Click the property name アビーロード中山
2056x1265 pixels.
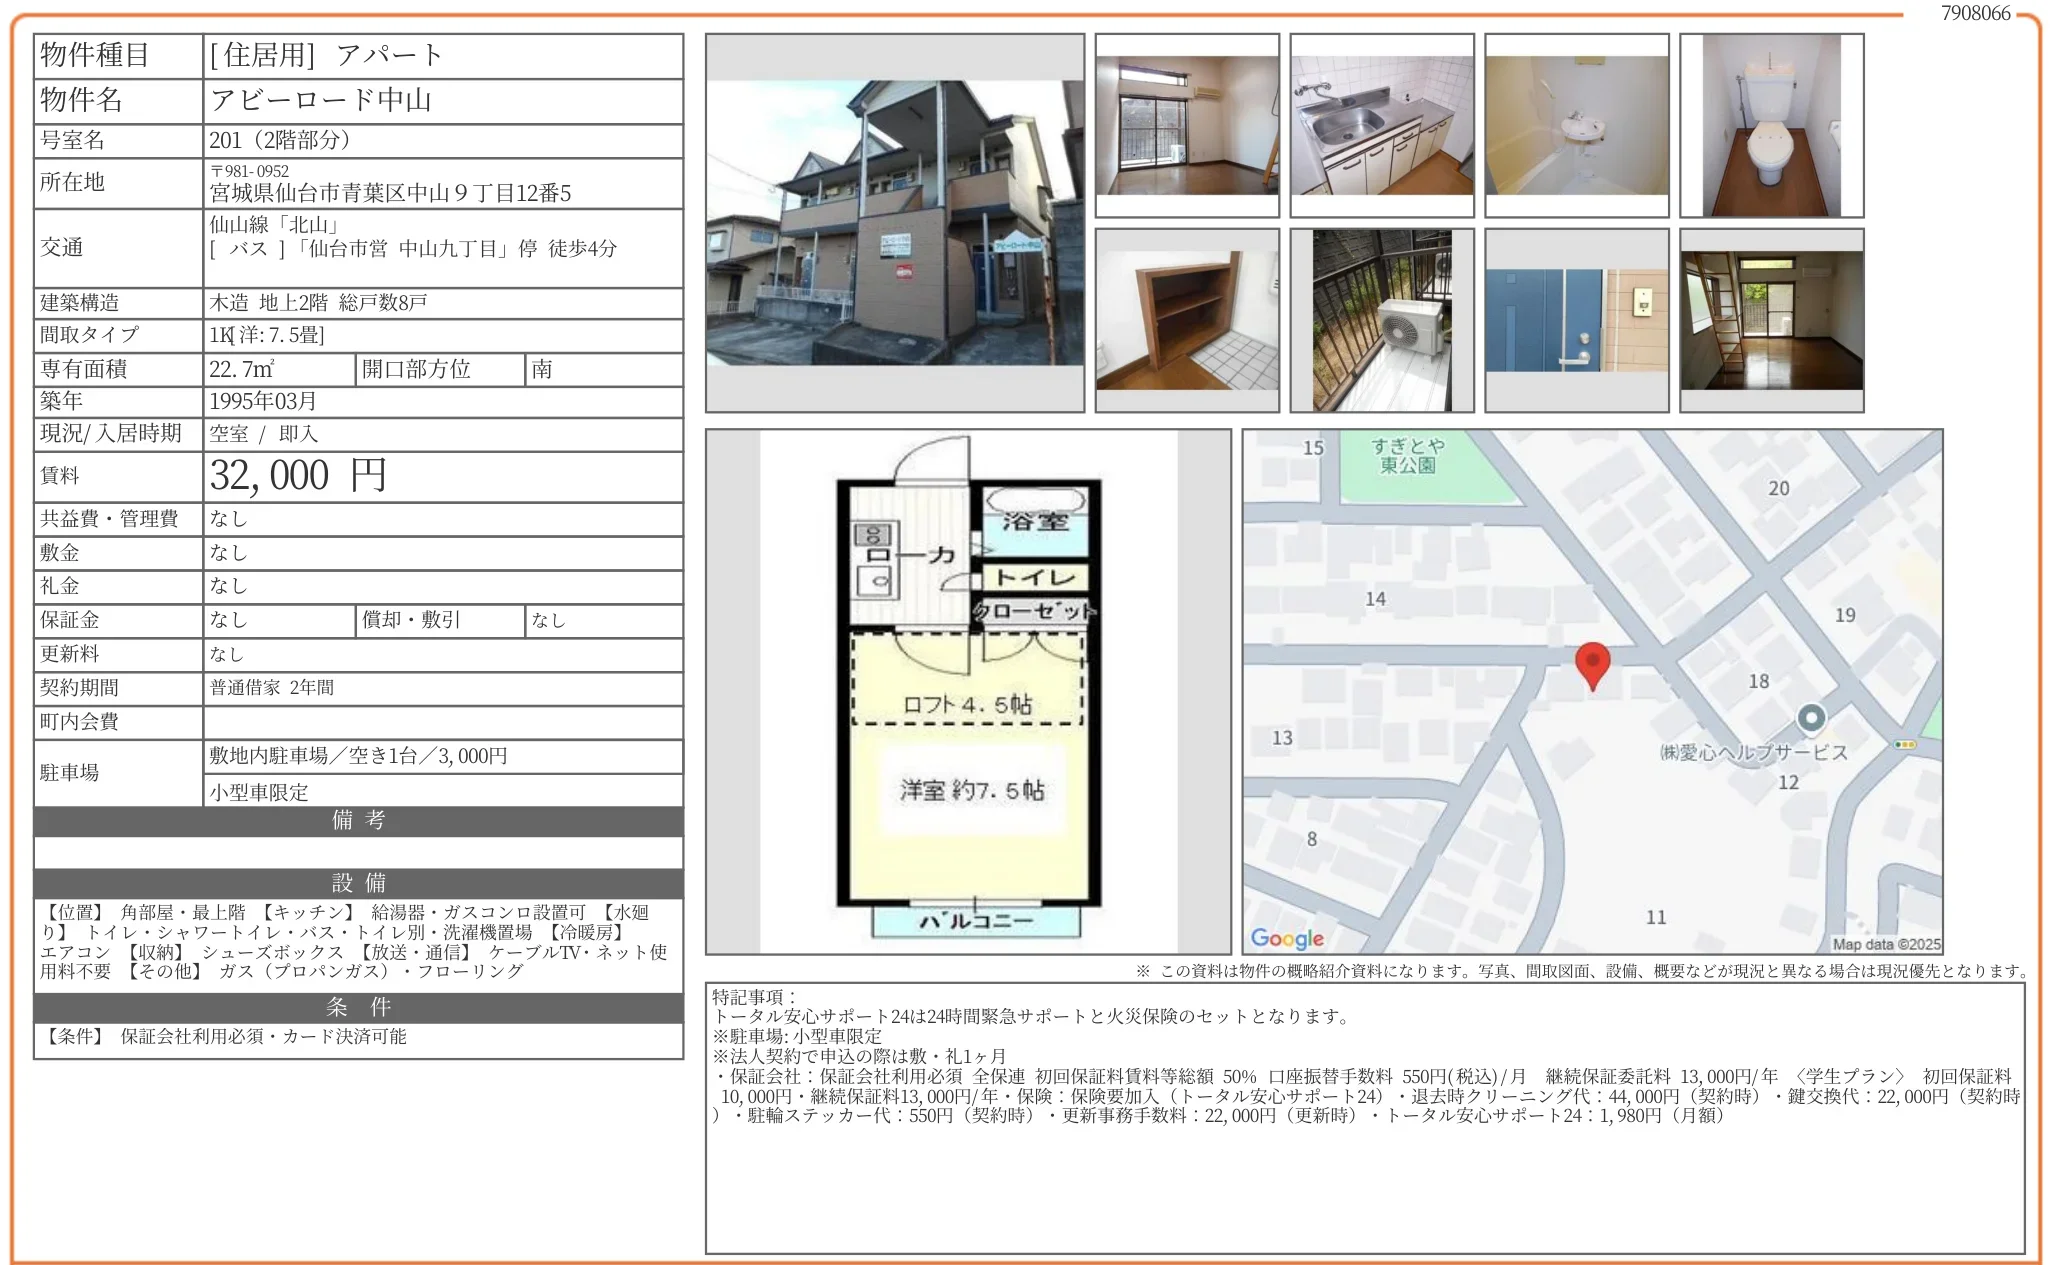[320, 100]
